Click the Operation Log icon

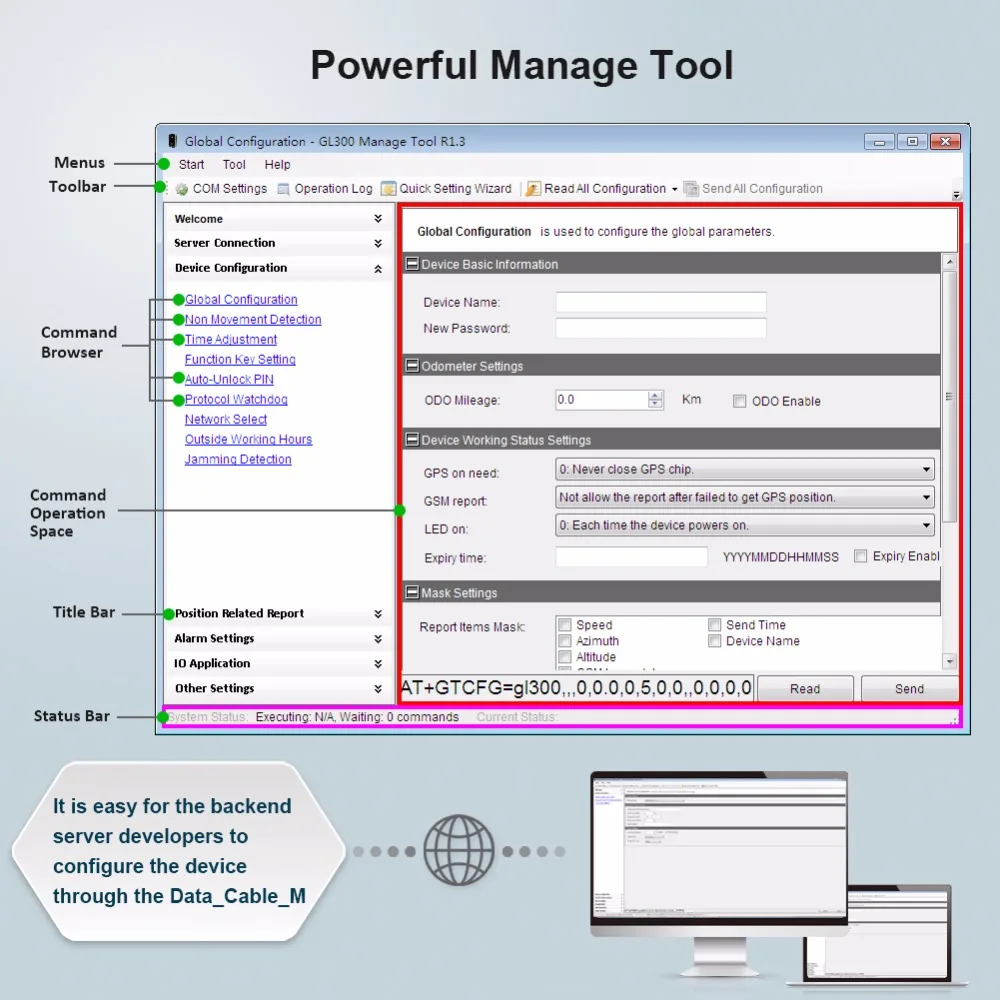284,189
